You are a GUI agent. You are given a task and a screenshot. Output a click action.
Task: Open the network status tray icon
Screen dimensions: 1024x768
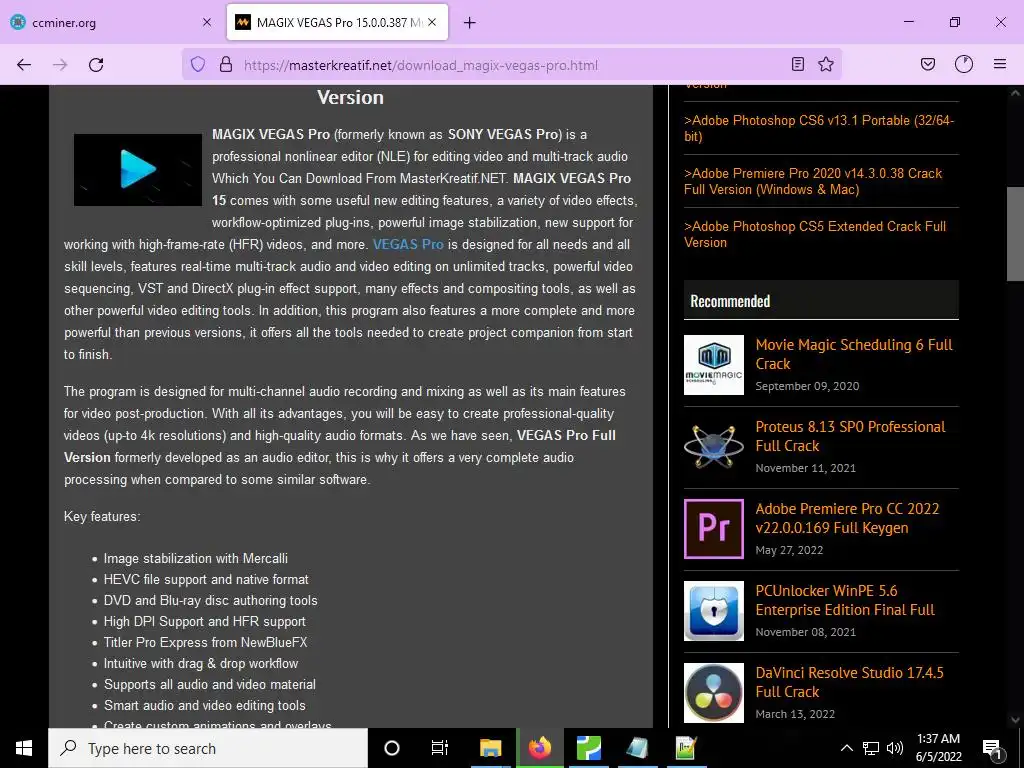871,748
